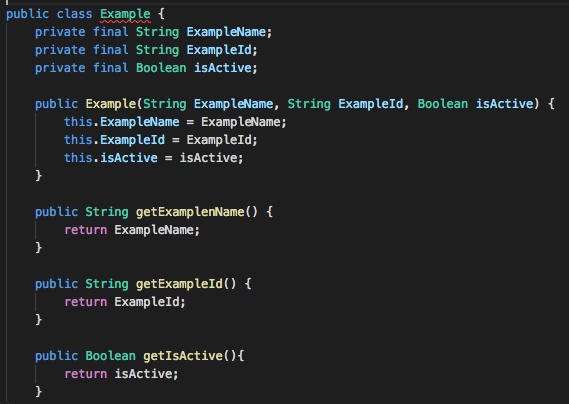Viewport: 569px width, 404px height.
Task: Click the getExamplenName method name
Action: click(x=190, y=212)
